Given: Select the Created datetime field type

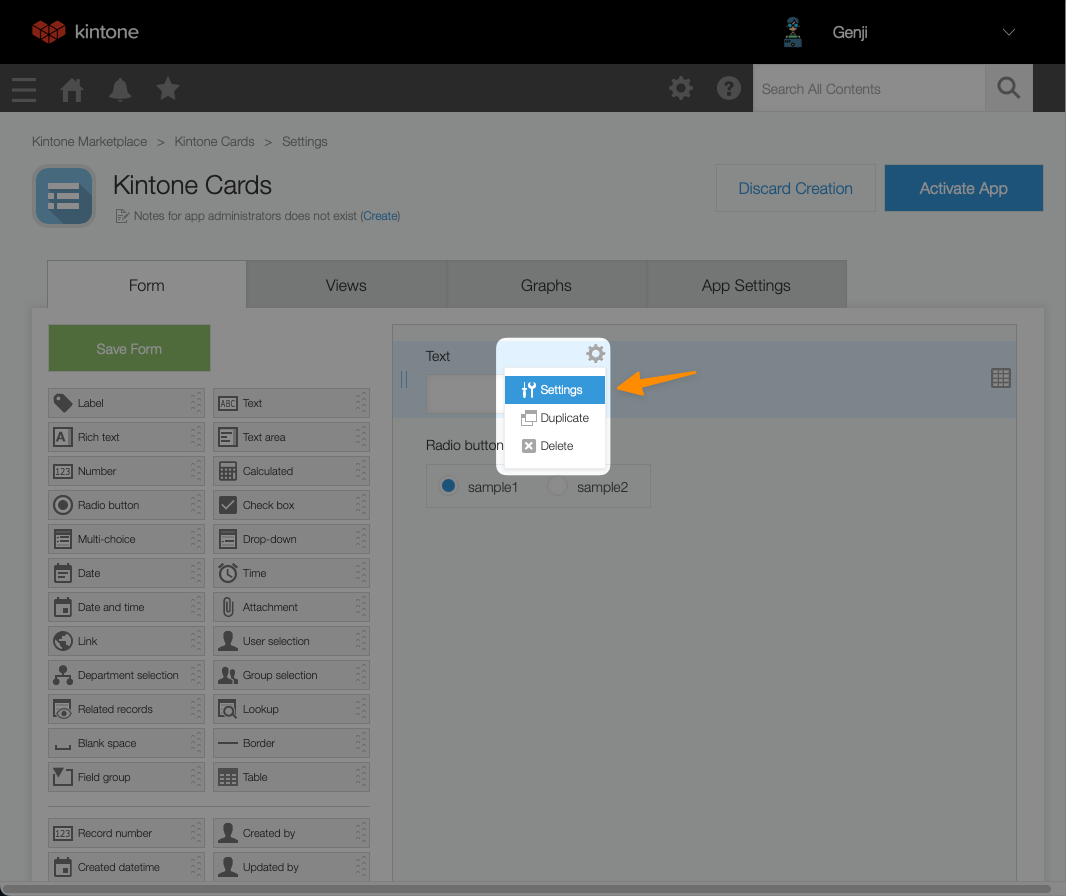Looking at the screenshot, I should pos(126,867).
